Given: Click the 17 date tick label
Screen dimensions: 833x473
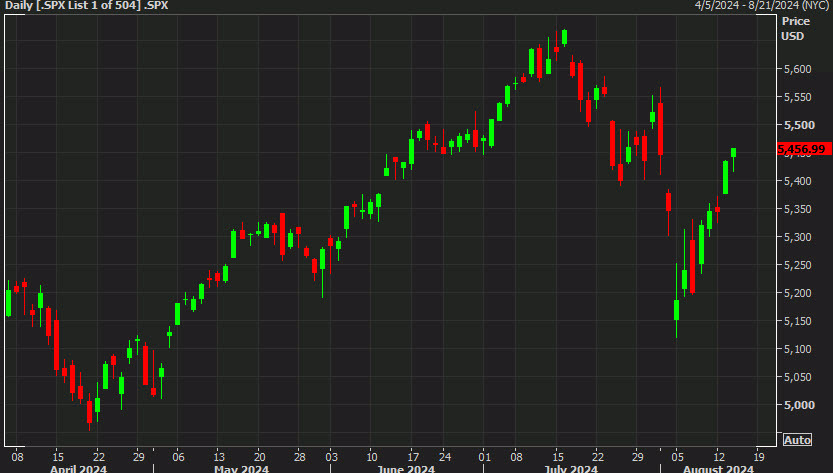Looking at the screenshot, I should (x=413, y=457).
